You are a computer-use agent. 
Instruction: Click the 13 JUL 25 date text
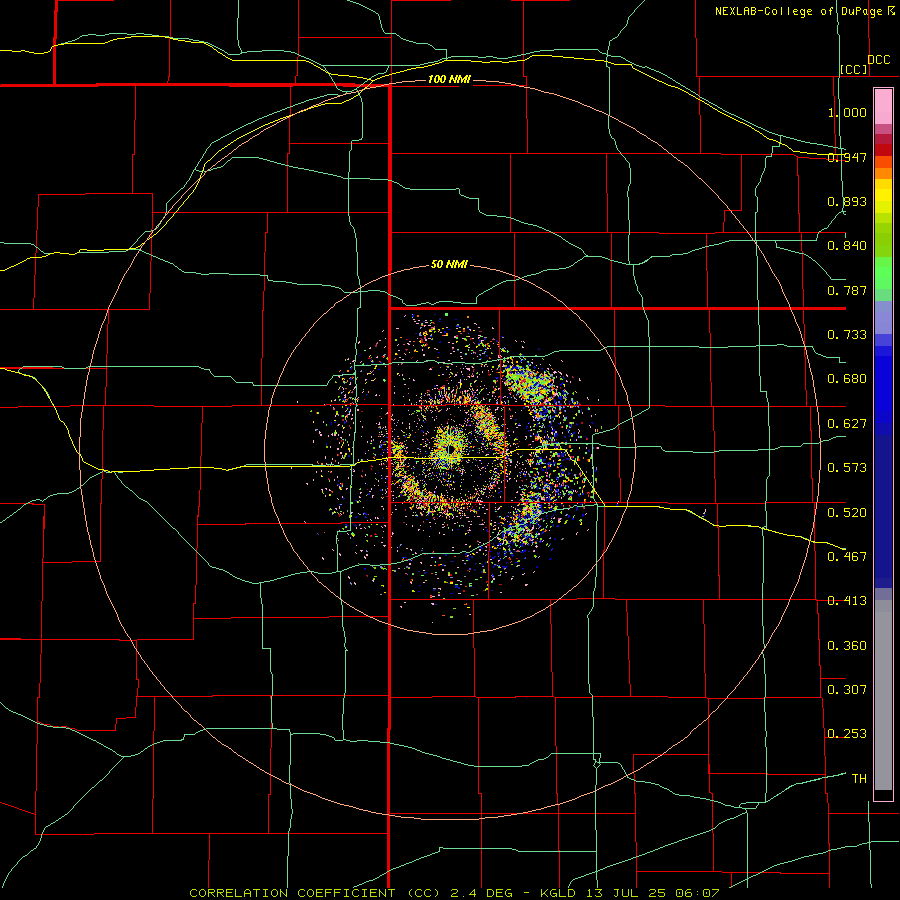coord(626,893)
